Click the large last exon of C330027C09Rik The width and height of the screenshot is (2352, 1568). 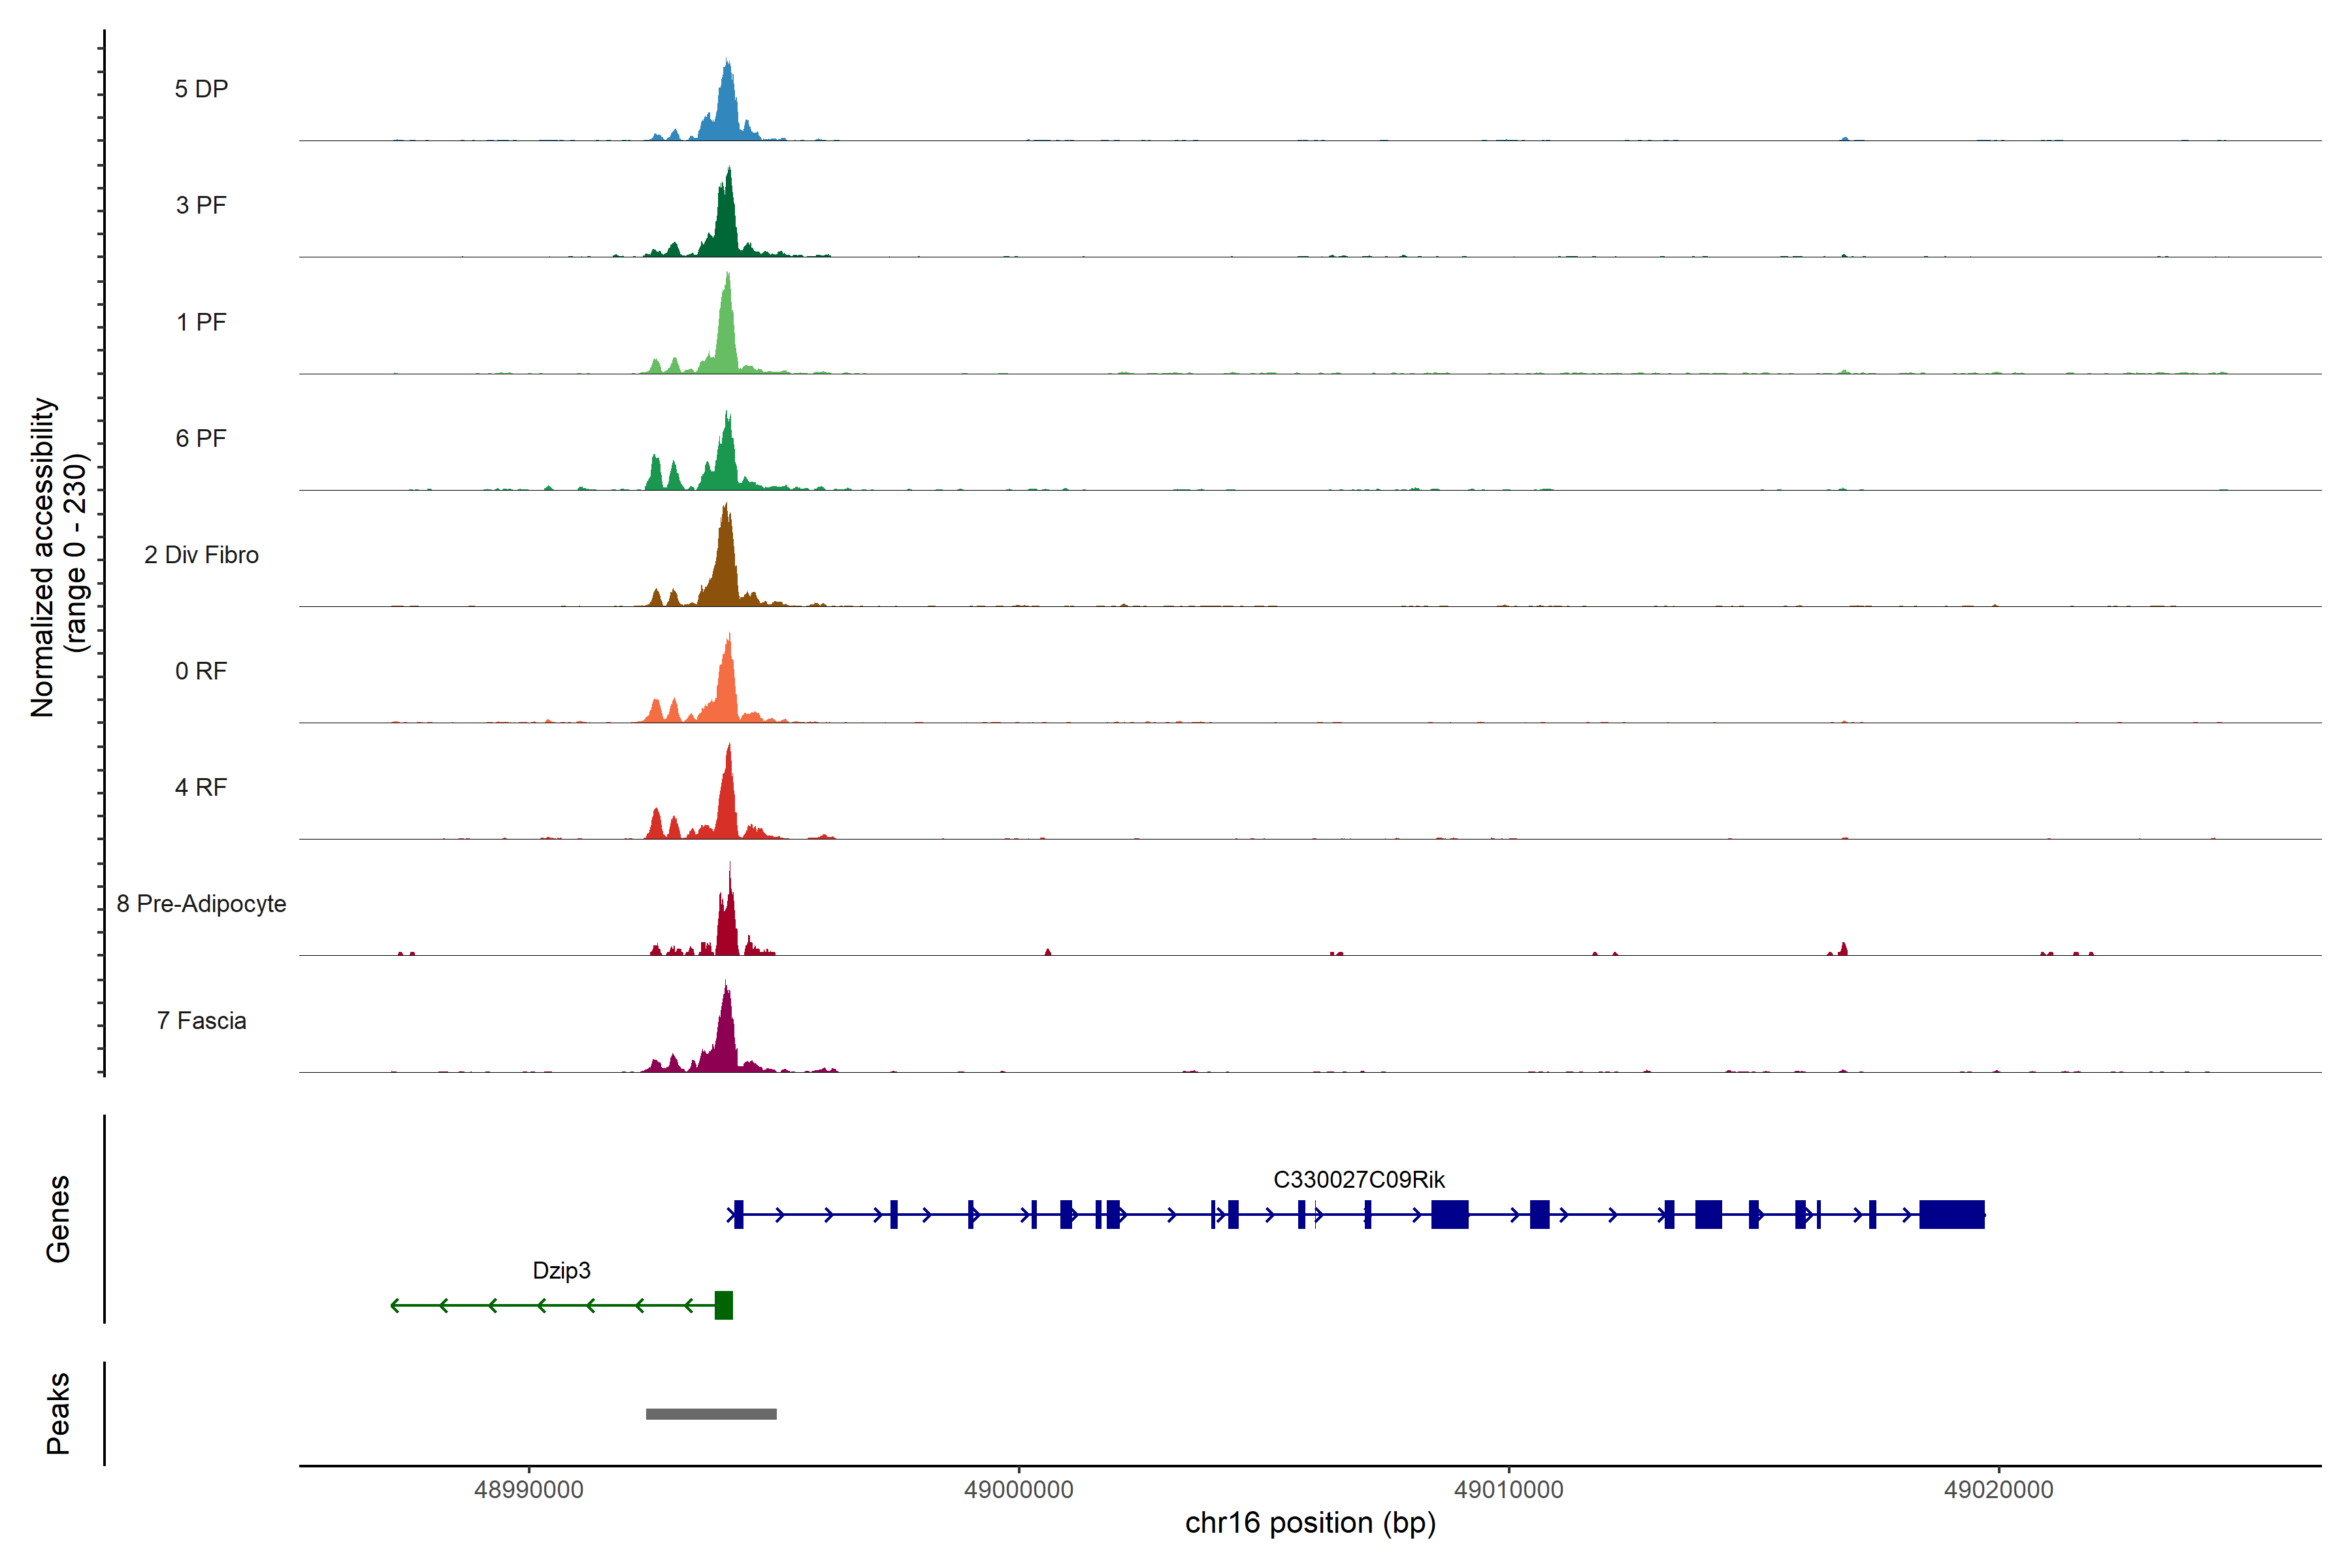click(1951, 1214)
